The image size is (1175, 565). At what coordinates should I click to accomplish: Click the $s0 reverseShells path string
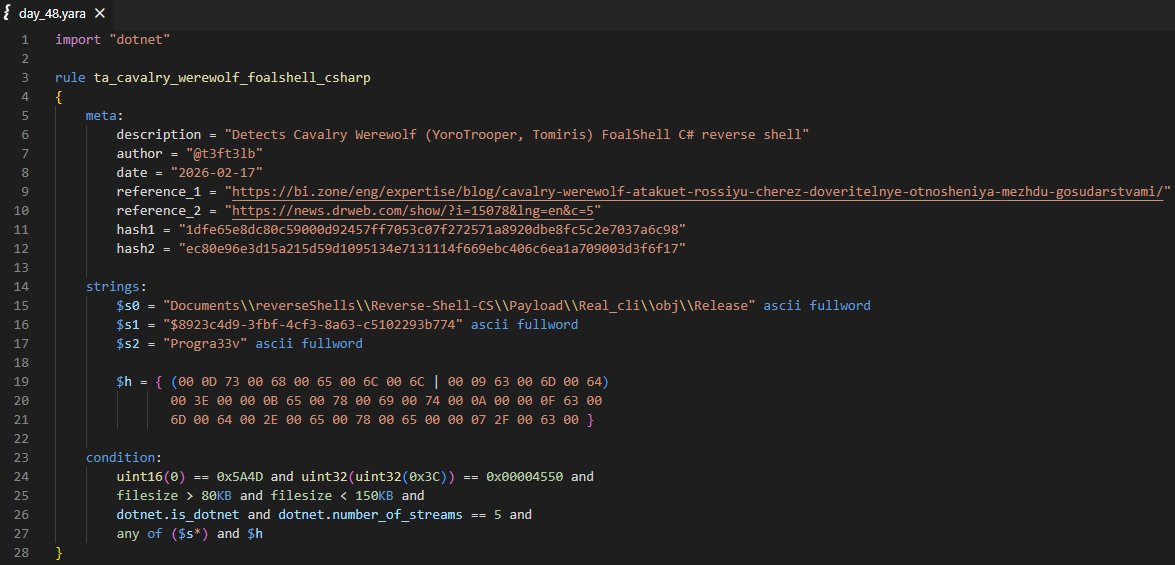tap(459, 306)
